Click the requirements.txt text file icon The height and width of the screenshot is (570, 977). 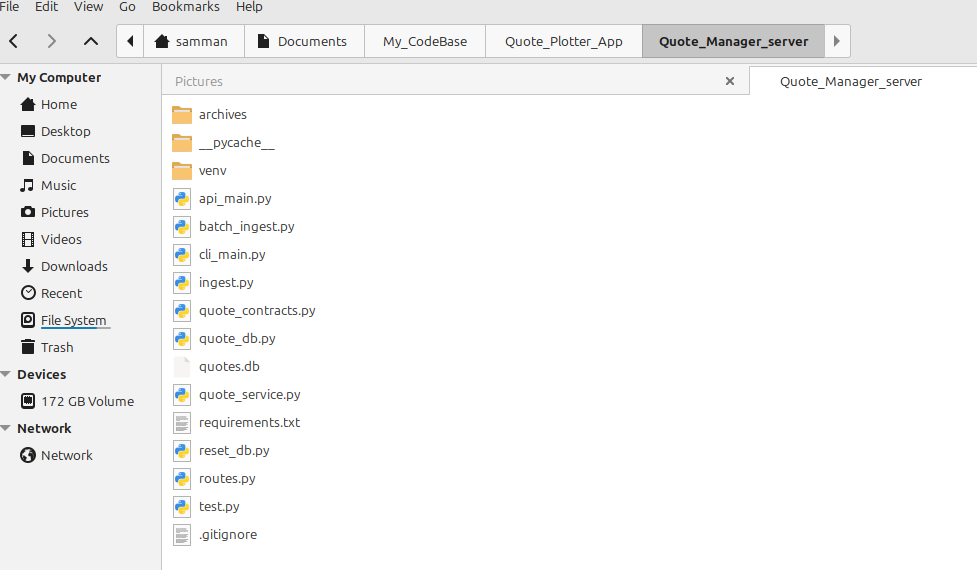click(182, 423)
